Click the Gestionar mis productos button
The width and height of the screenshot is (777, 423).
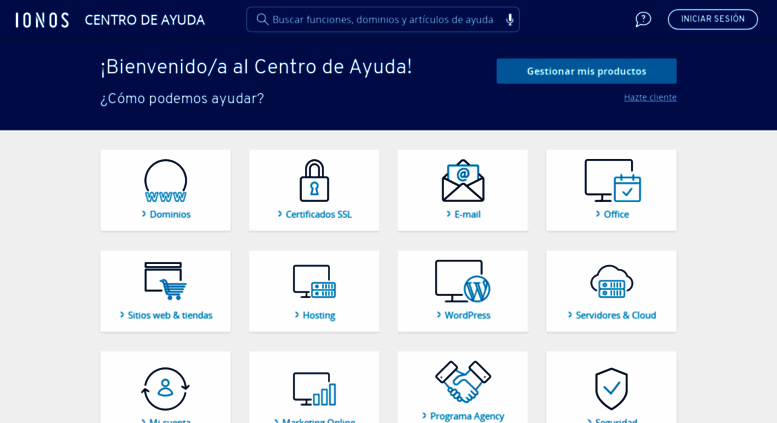pyautogui.click(x=586, y=71)
